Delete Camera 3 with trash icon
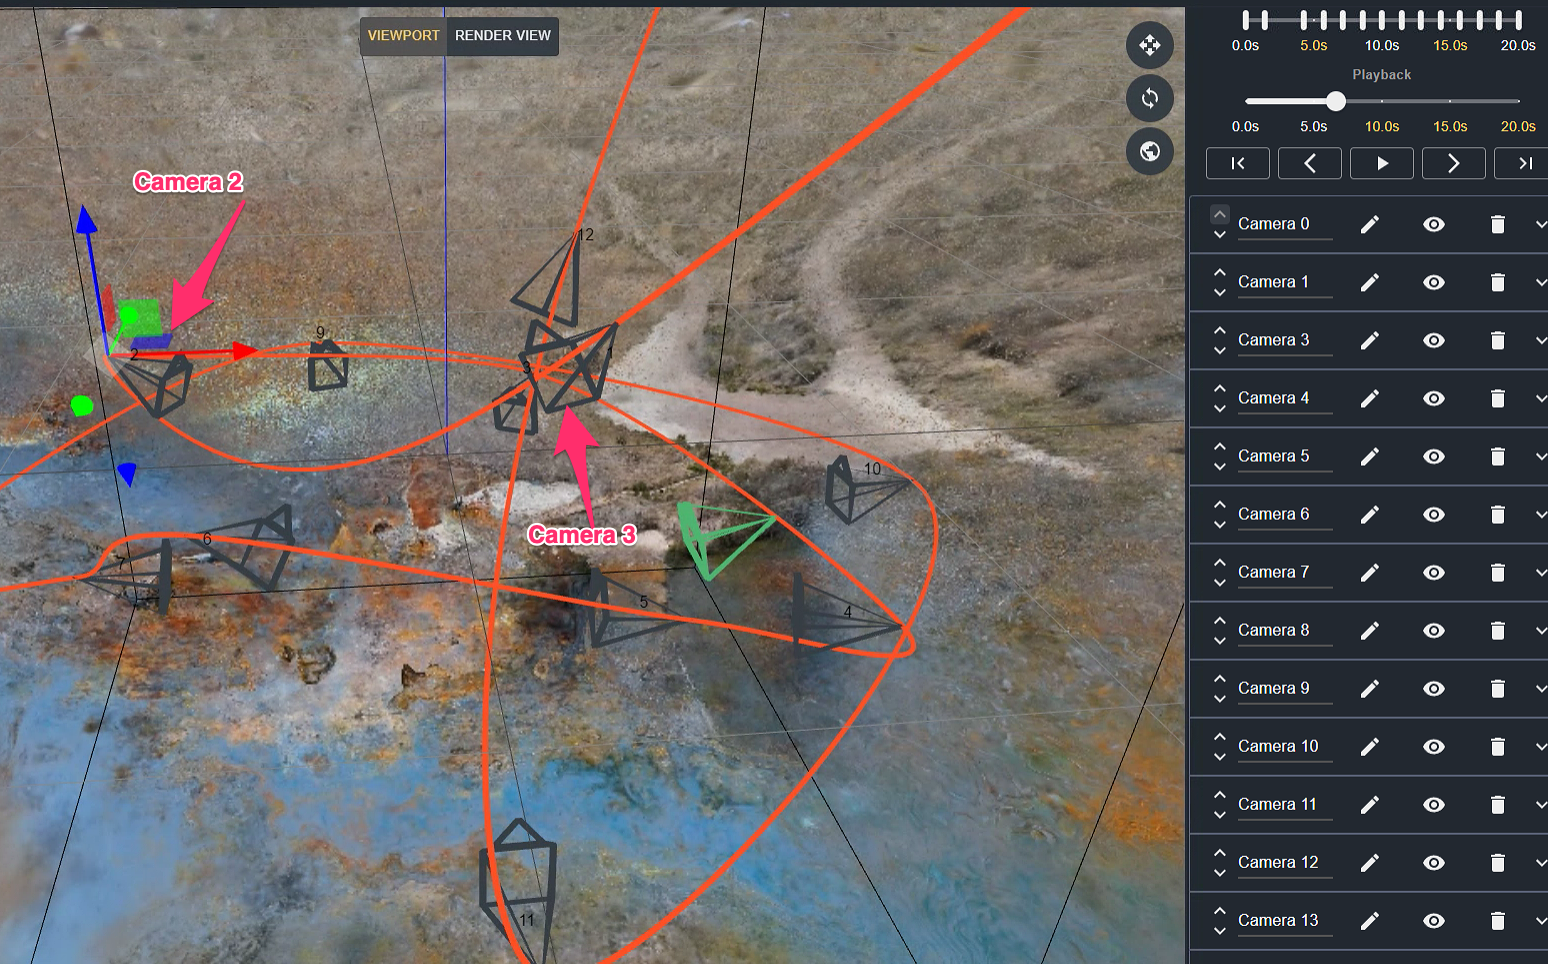This screenshot has width=1548, height=964. 1498,340
